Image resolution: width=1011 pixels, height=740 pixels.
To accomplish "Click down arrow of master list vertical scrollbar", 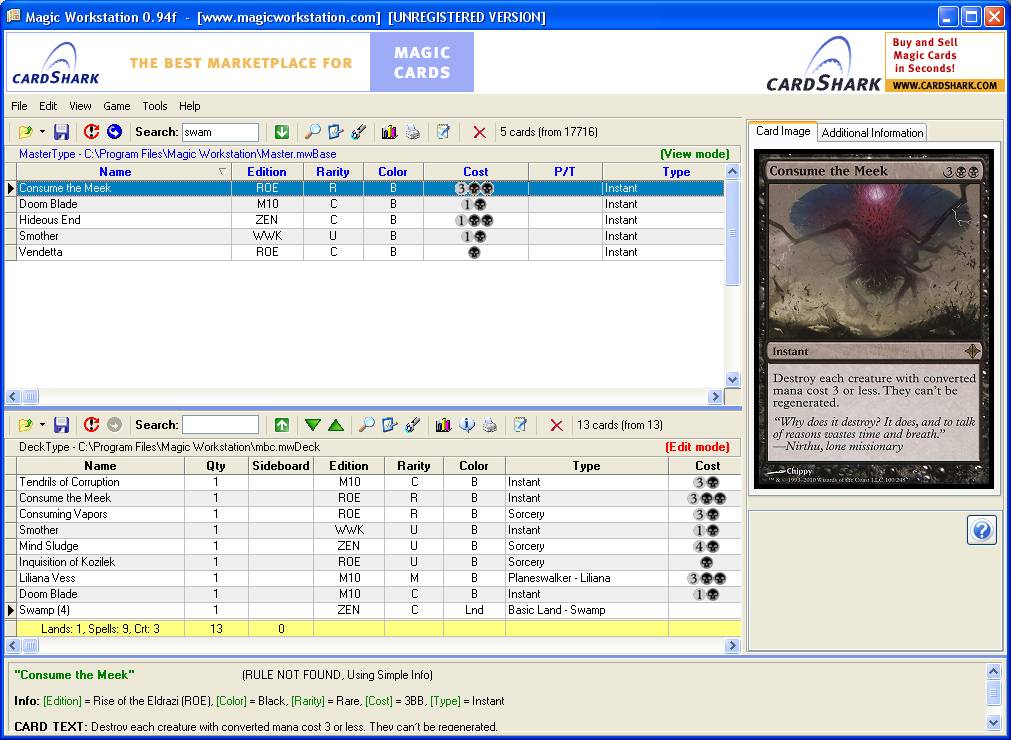I will (x=732, y=379).
